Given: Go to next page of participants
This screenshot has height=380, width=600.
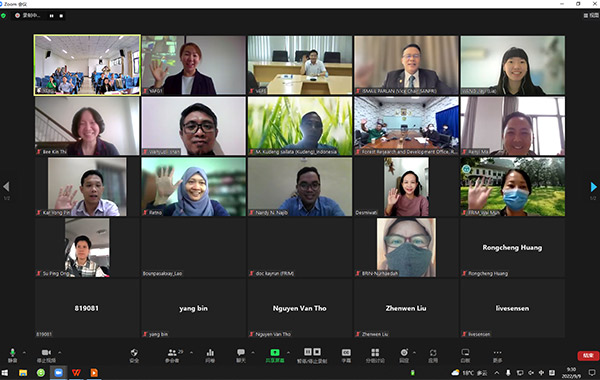Looking at the screenshot, I should pyautogui.click(x=593, y=187).
